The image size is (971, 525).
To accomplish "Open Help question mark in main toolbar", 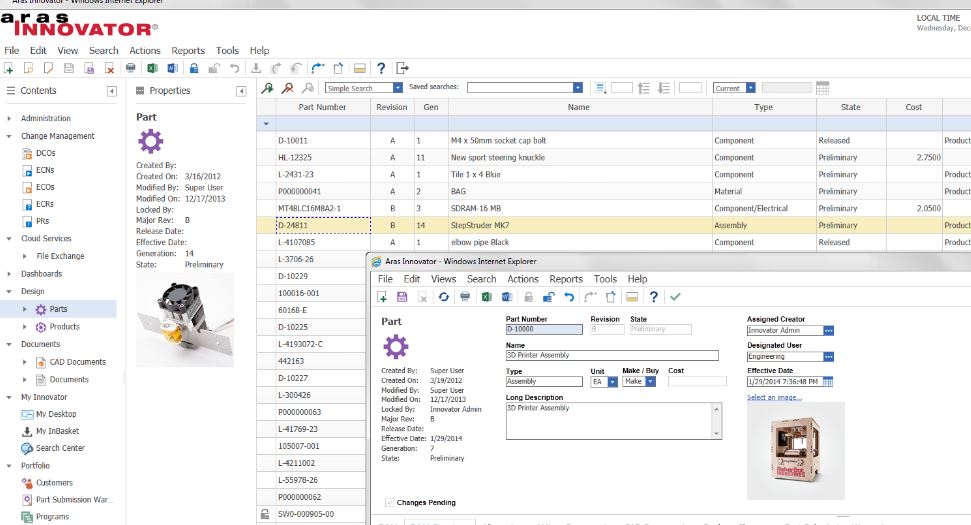I will 381,68.
